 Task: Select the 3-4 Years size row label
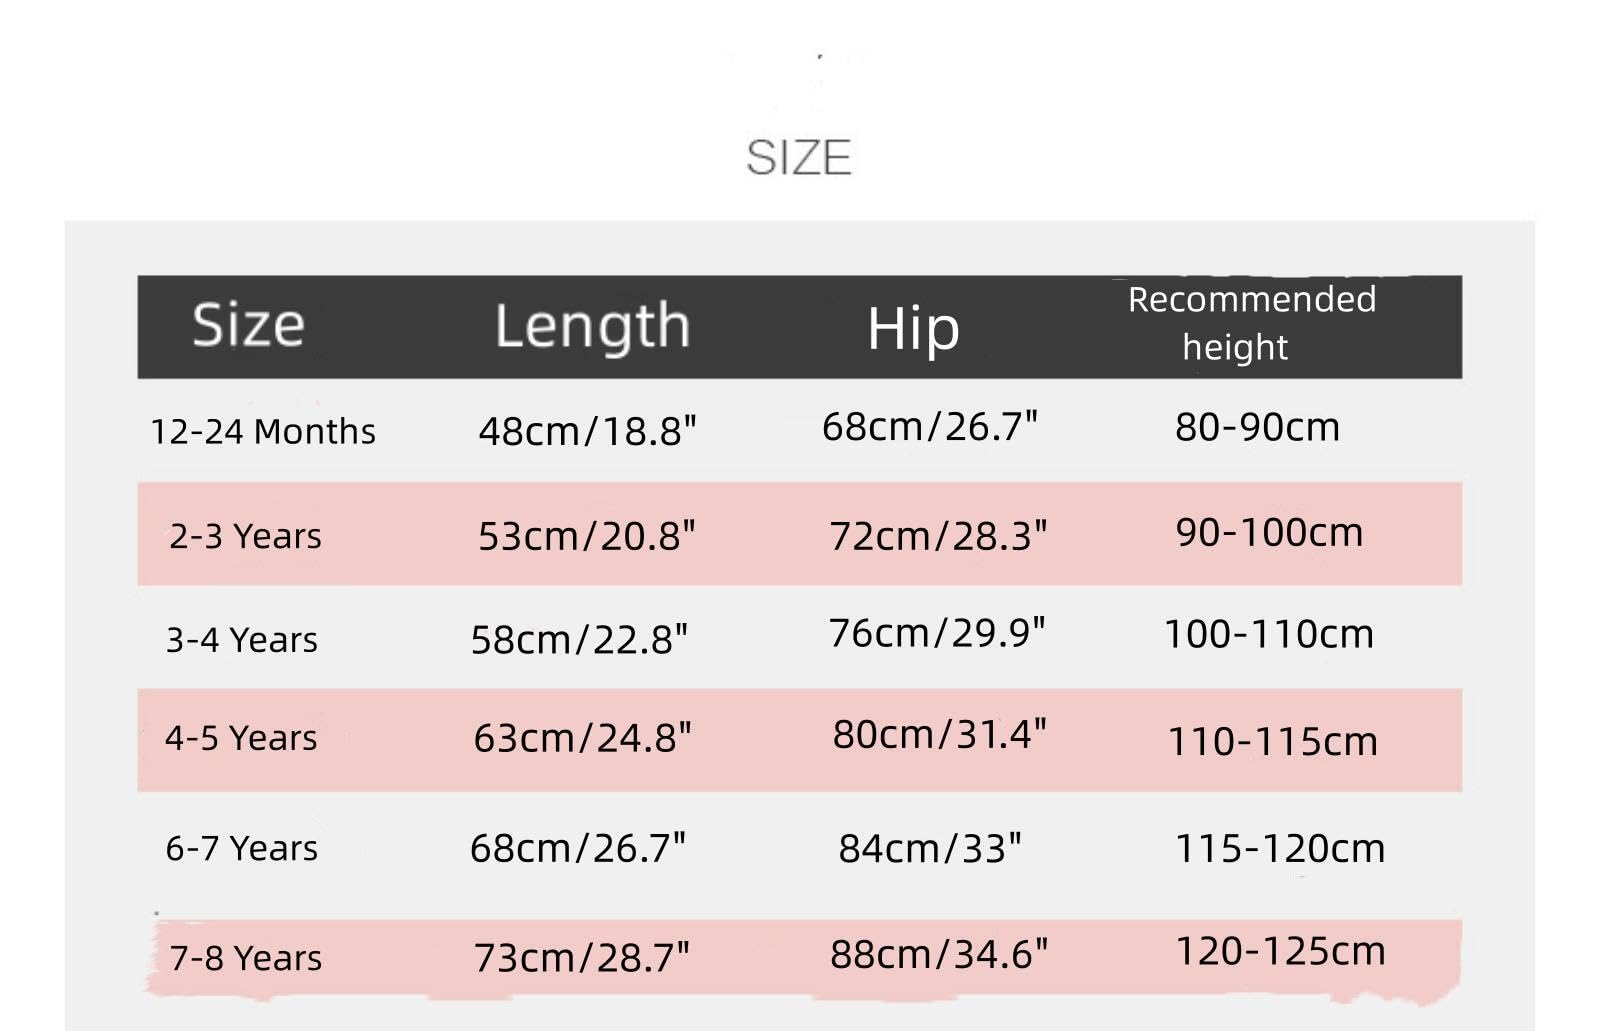(x=242, y=639)
